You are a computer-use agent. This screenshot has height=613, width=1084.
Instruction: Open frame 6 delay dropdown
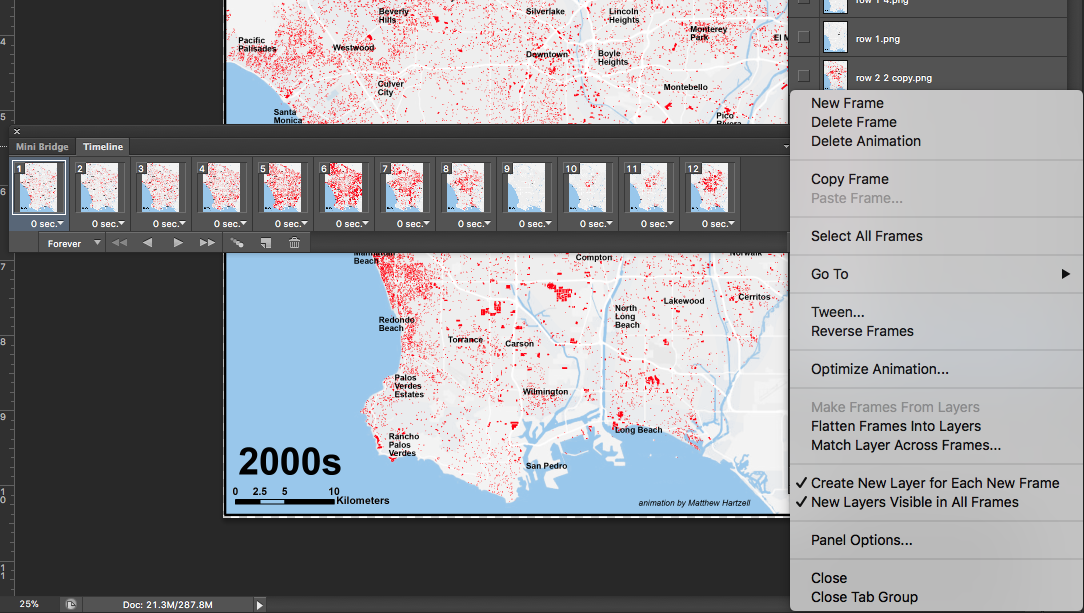pyautogui.click(x=352, y=224)
